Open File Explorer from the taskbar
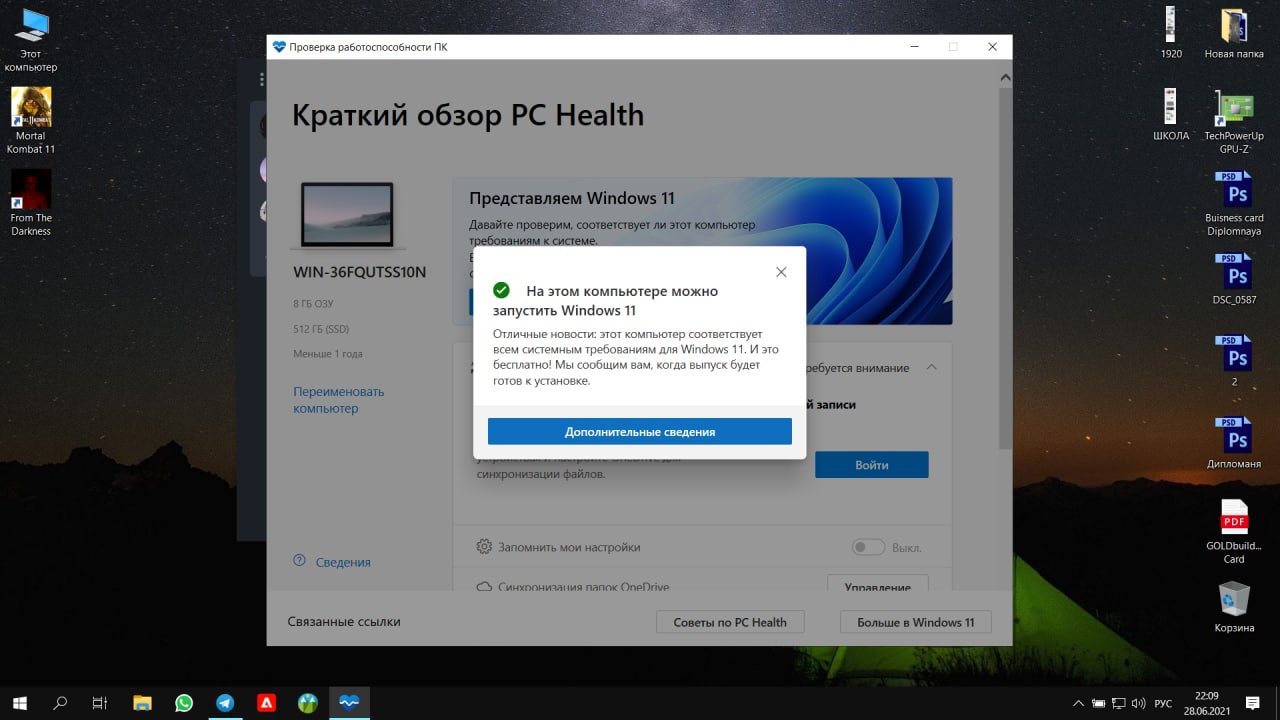1280x720 pixels. (x=142, y=703)
